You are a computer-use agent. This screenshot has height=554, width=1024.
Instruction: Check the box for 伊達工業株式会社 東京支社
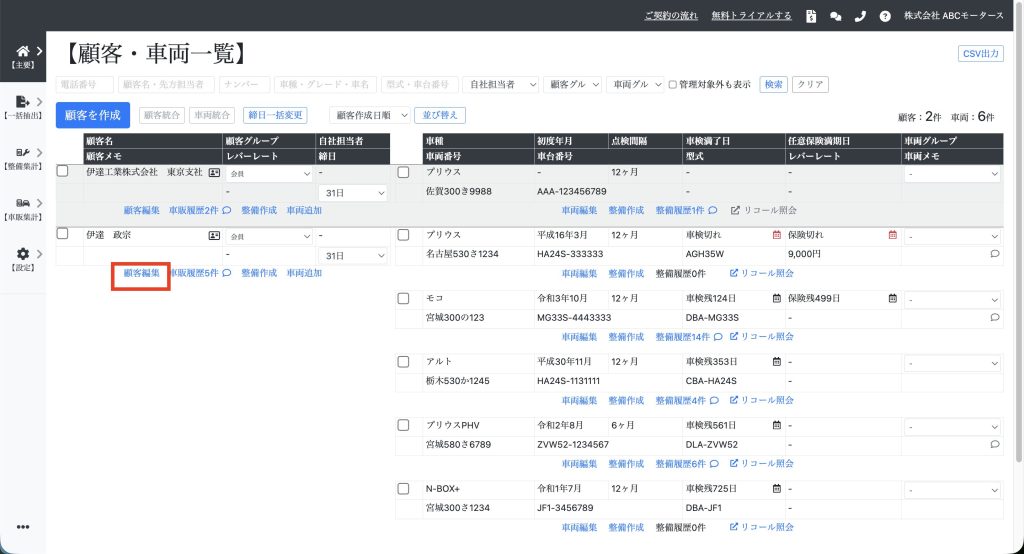[x=62, y=172]
